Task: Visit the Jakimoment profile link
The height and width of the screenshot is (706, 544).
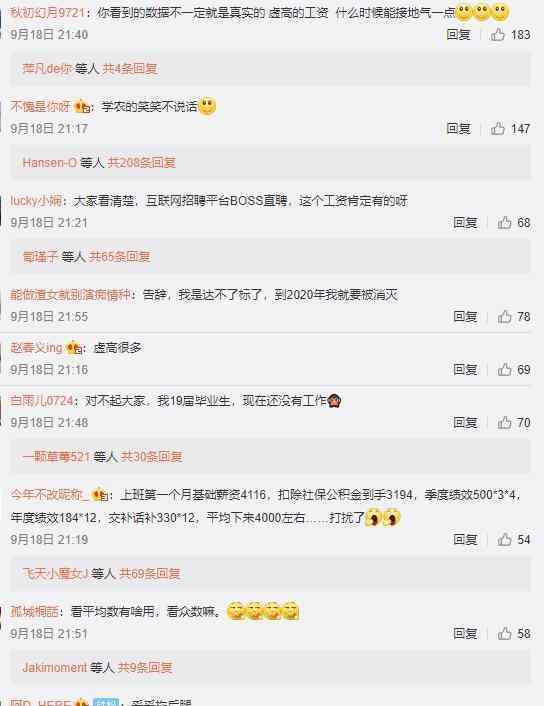Action: pyautogui.click(x=54, y=668)
